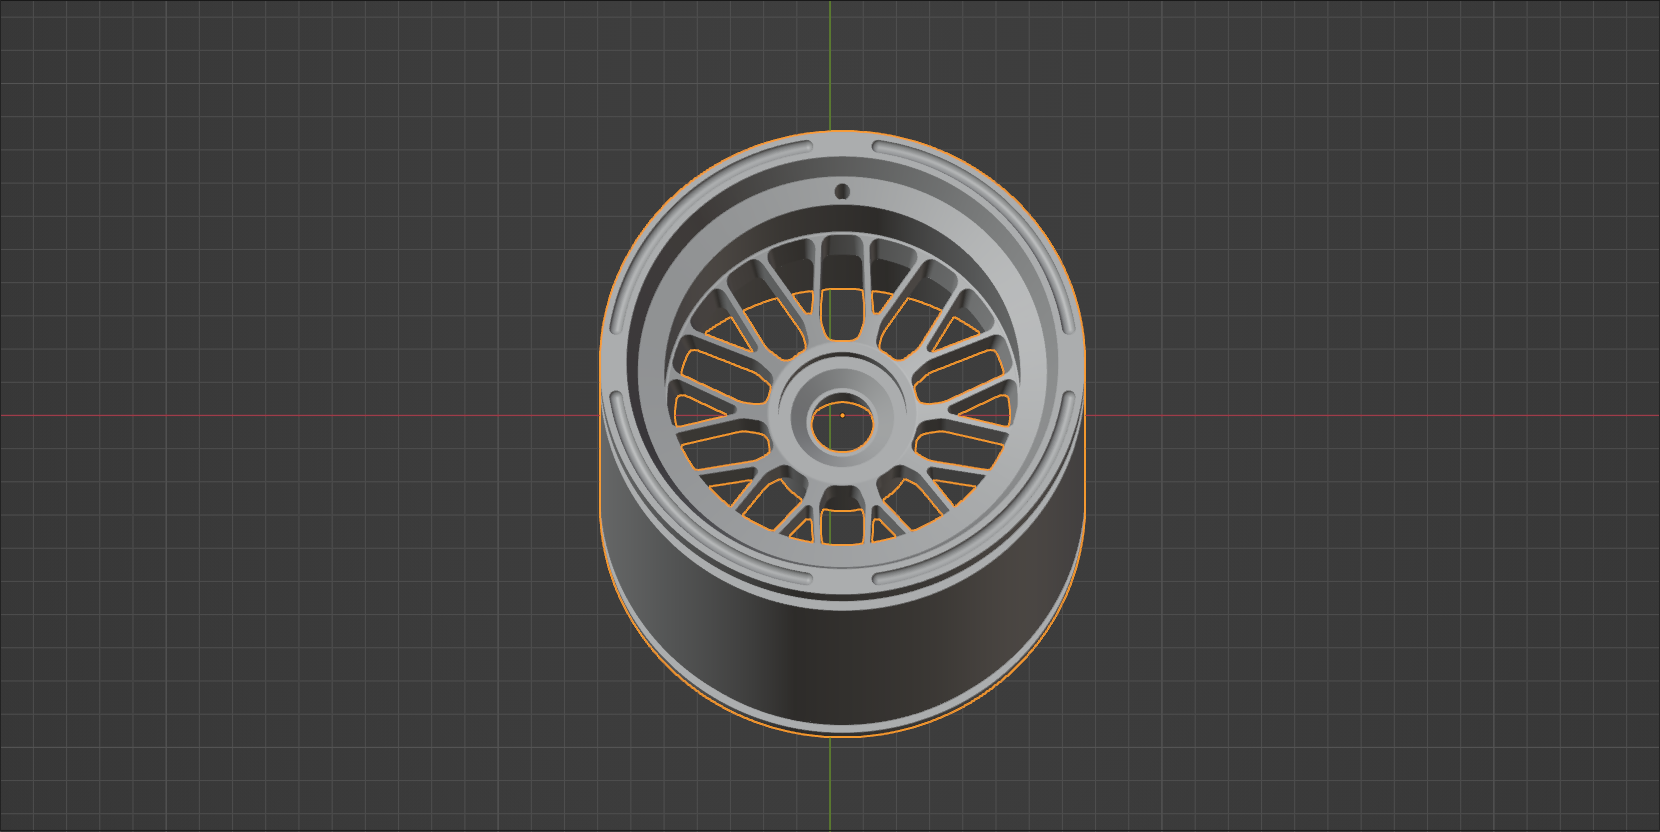Click the orange origin dot at wheel center
Screen dimensions: 1660x832
(x=843, y=415)
